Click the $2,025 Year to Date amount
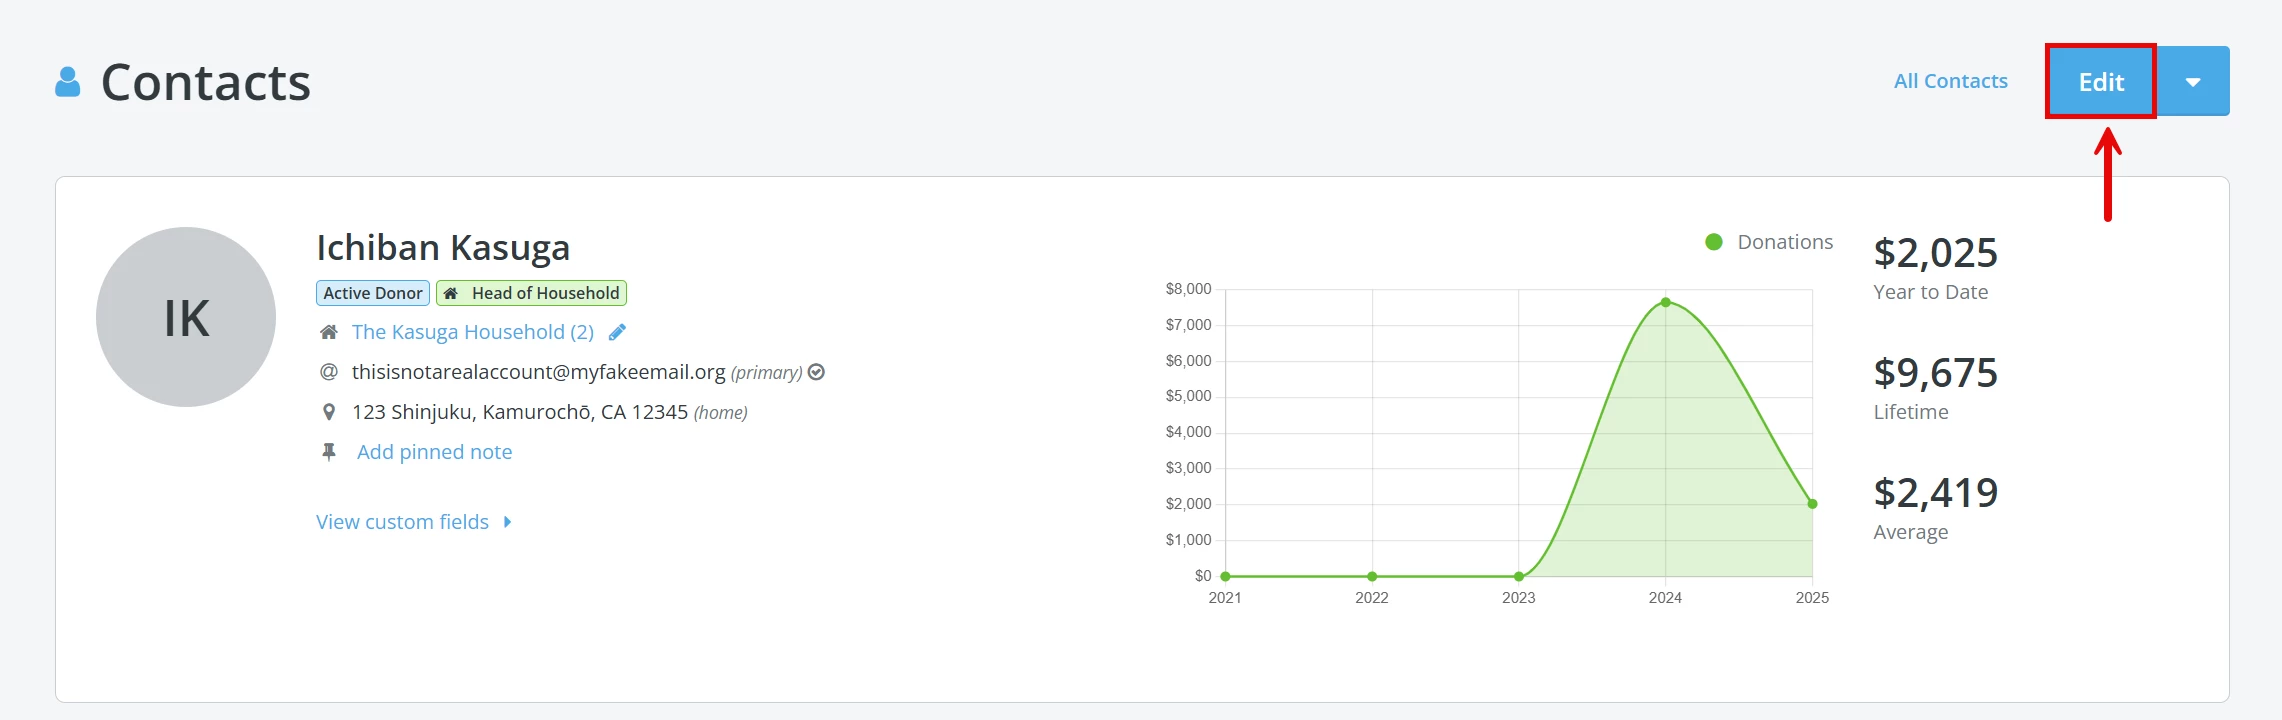This screenshot has height=720, width=2282. coord(1935,253)
